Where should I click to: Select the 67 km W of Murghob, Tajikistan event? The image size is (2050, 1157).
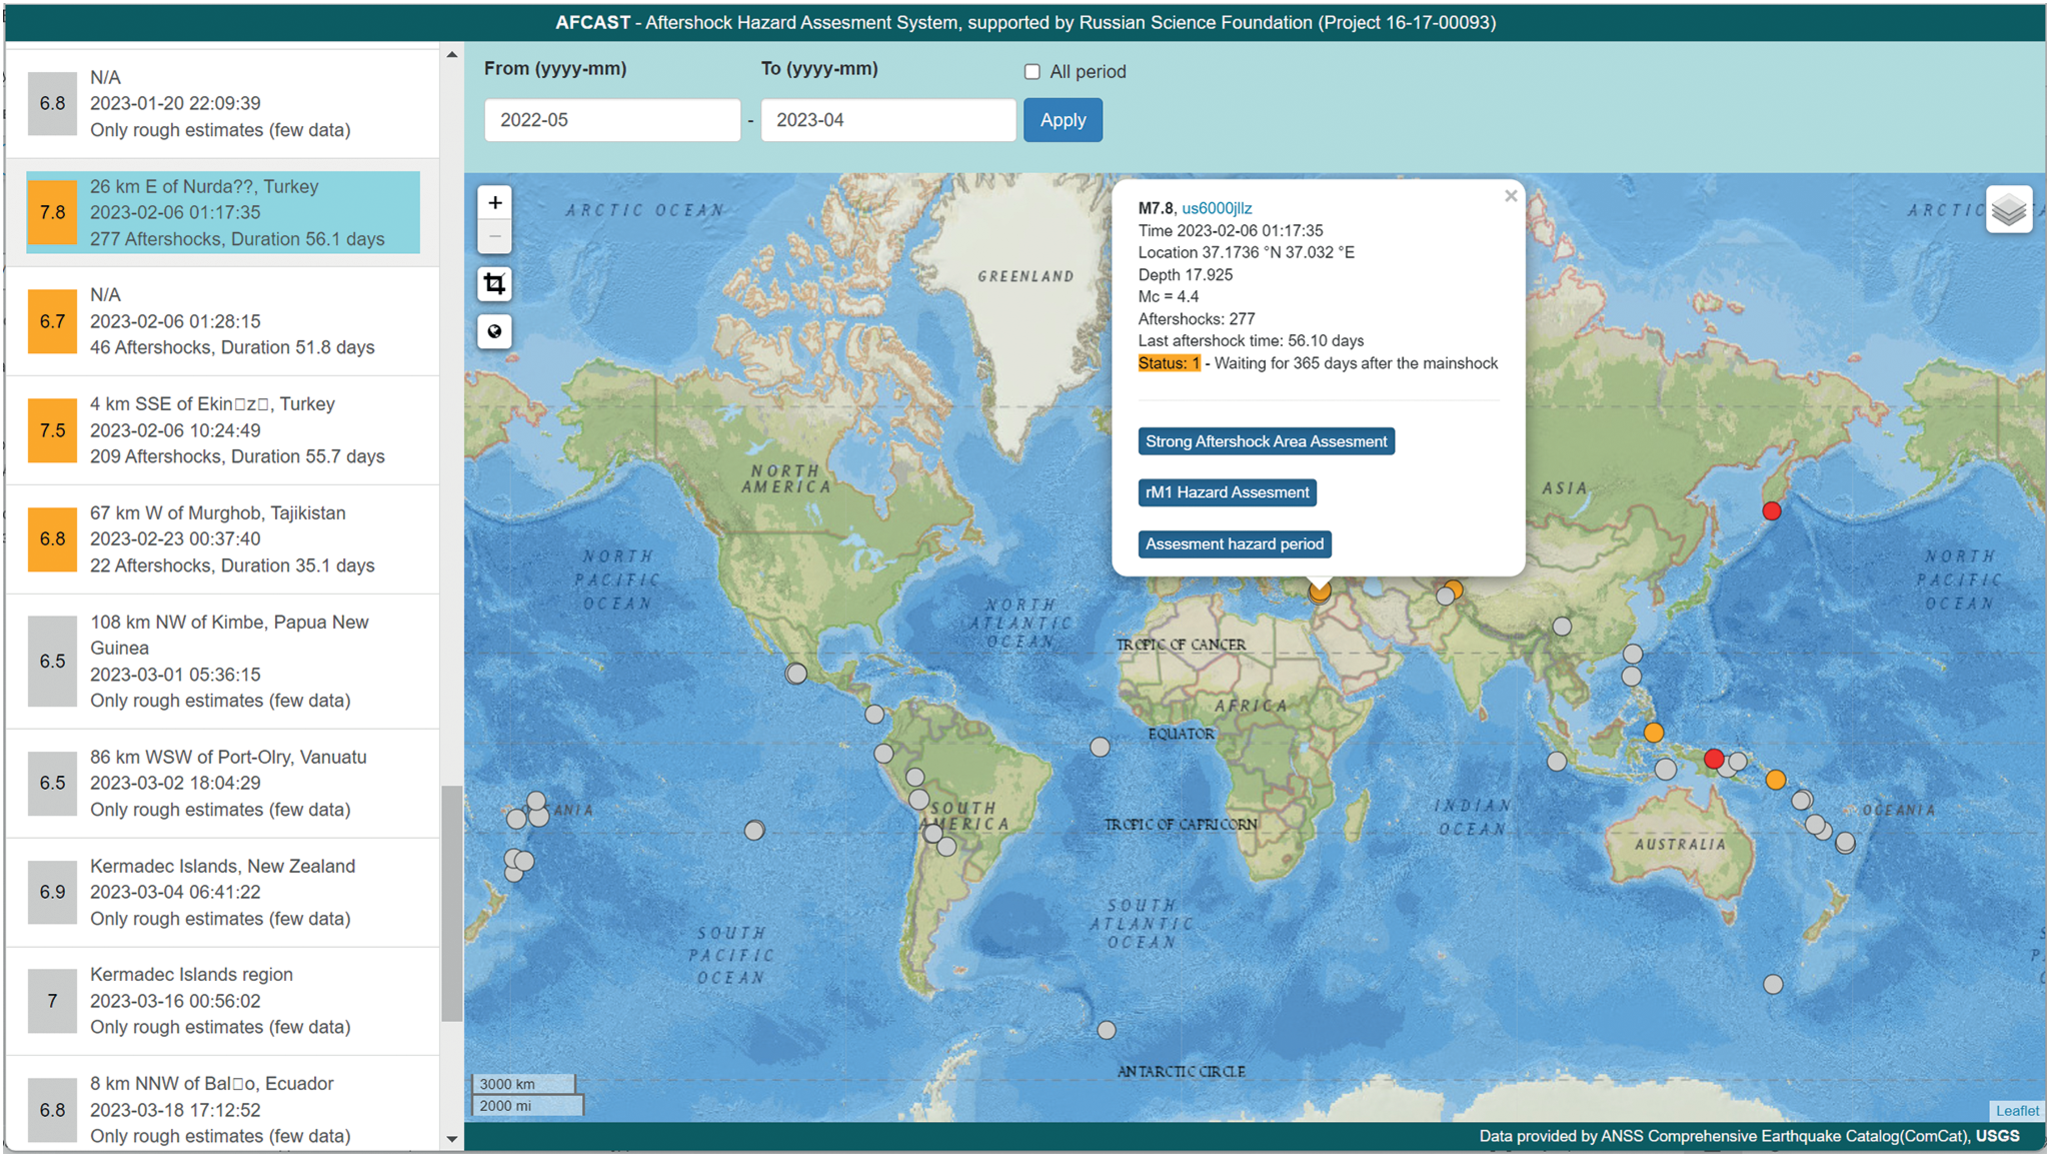click(222, 539)
